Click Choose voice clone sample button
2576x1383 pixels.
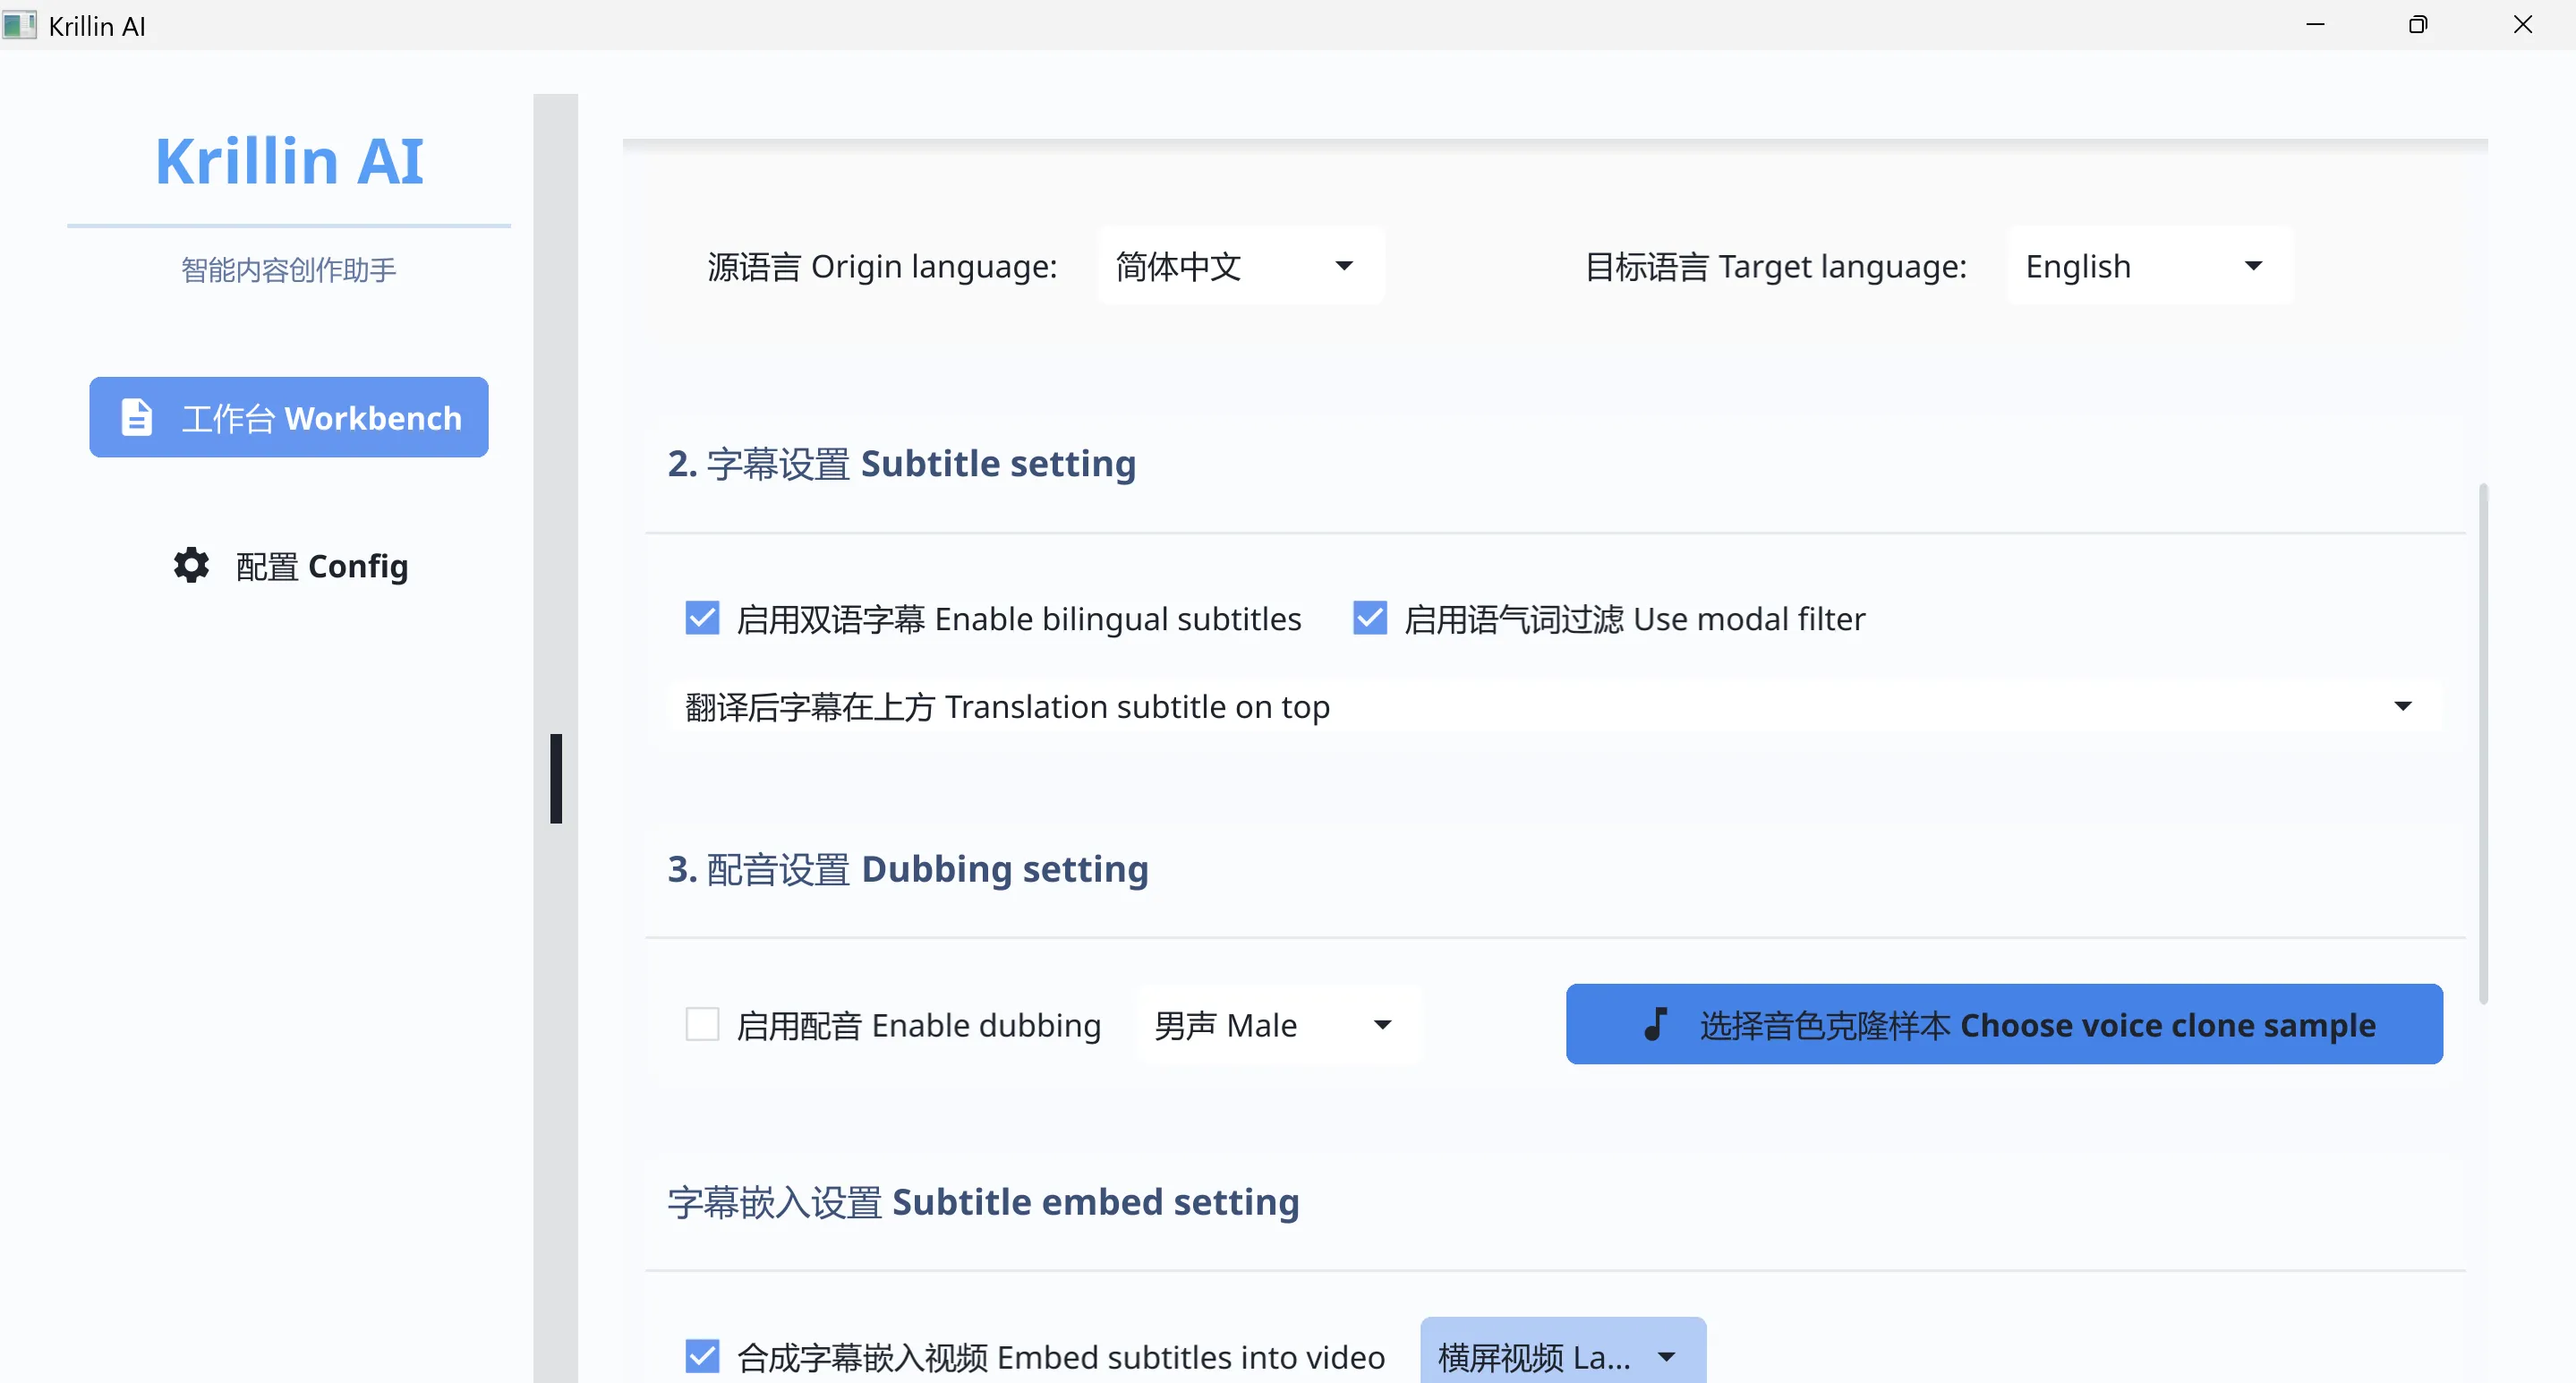2004,1024
